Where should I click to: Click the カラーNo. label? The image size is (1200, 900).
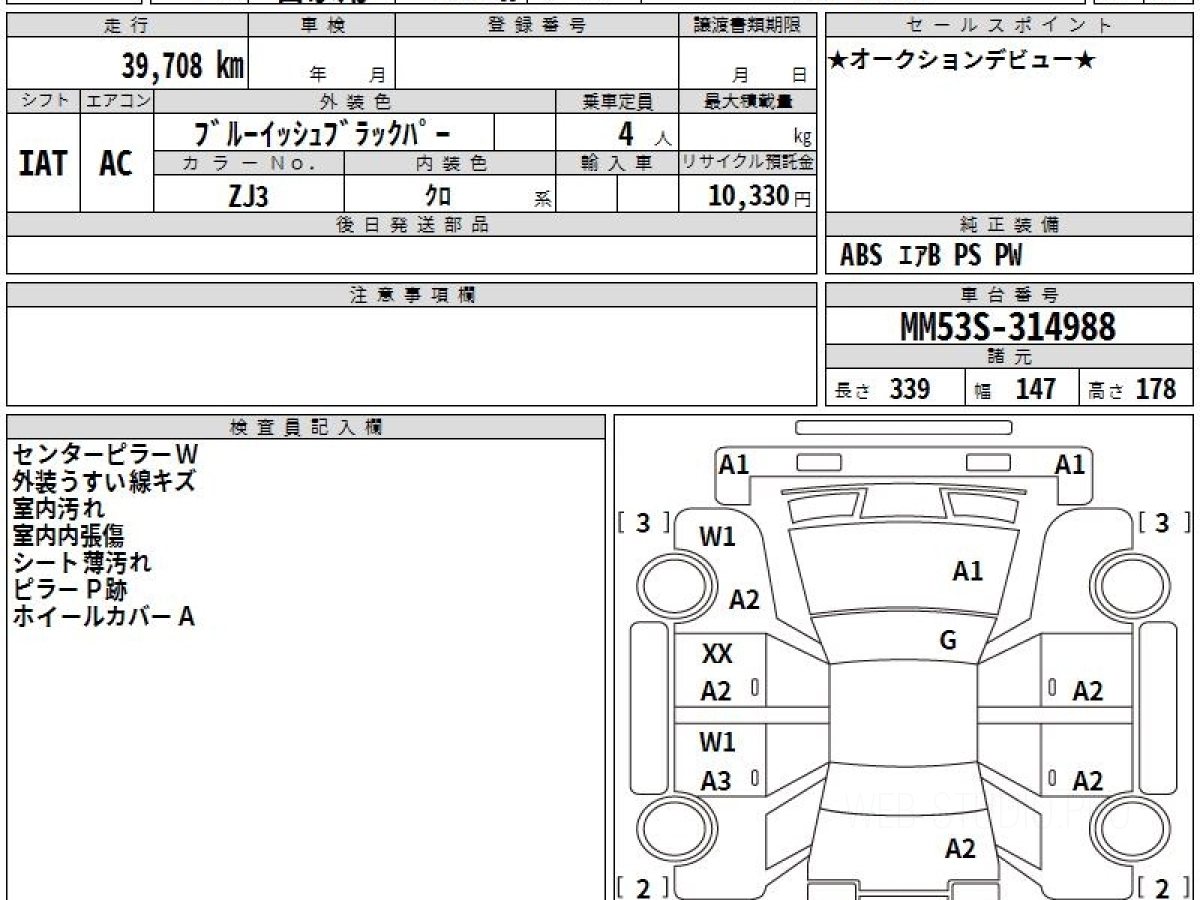(x=249, y=163)
